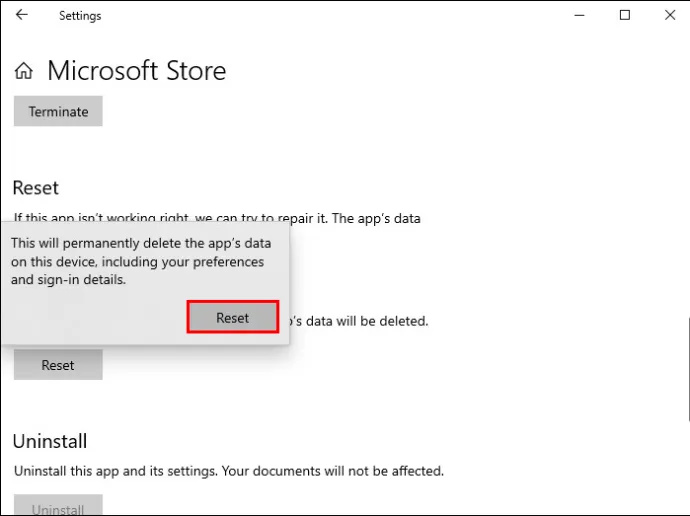
Task: Open Settings home via house icon
Action: coord(24,70)
